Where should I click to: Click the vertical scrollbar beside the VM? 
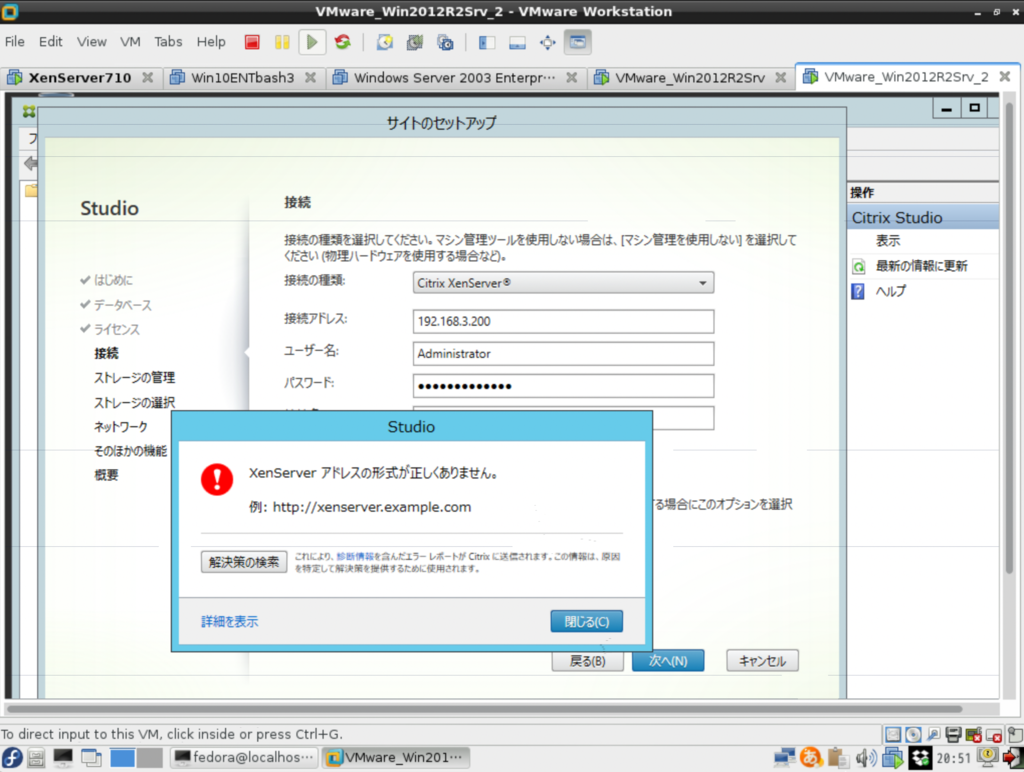pos(1010,340)
